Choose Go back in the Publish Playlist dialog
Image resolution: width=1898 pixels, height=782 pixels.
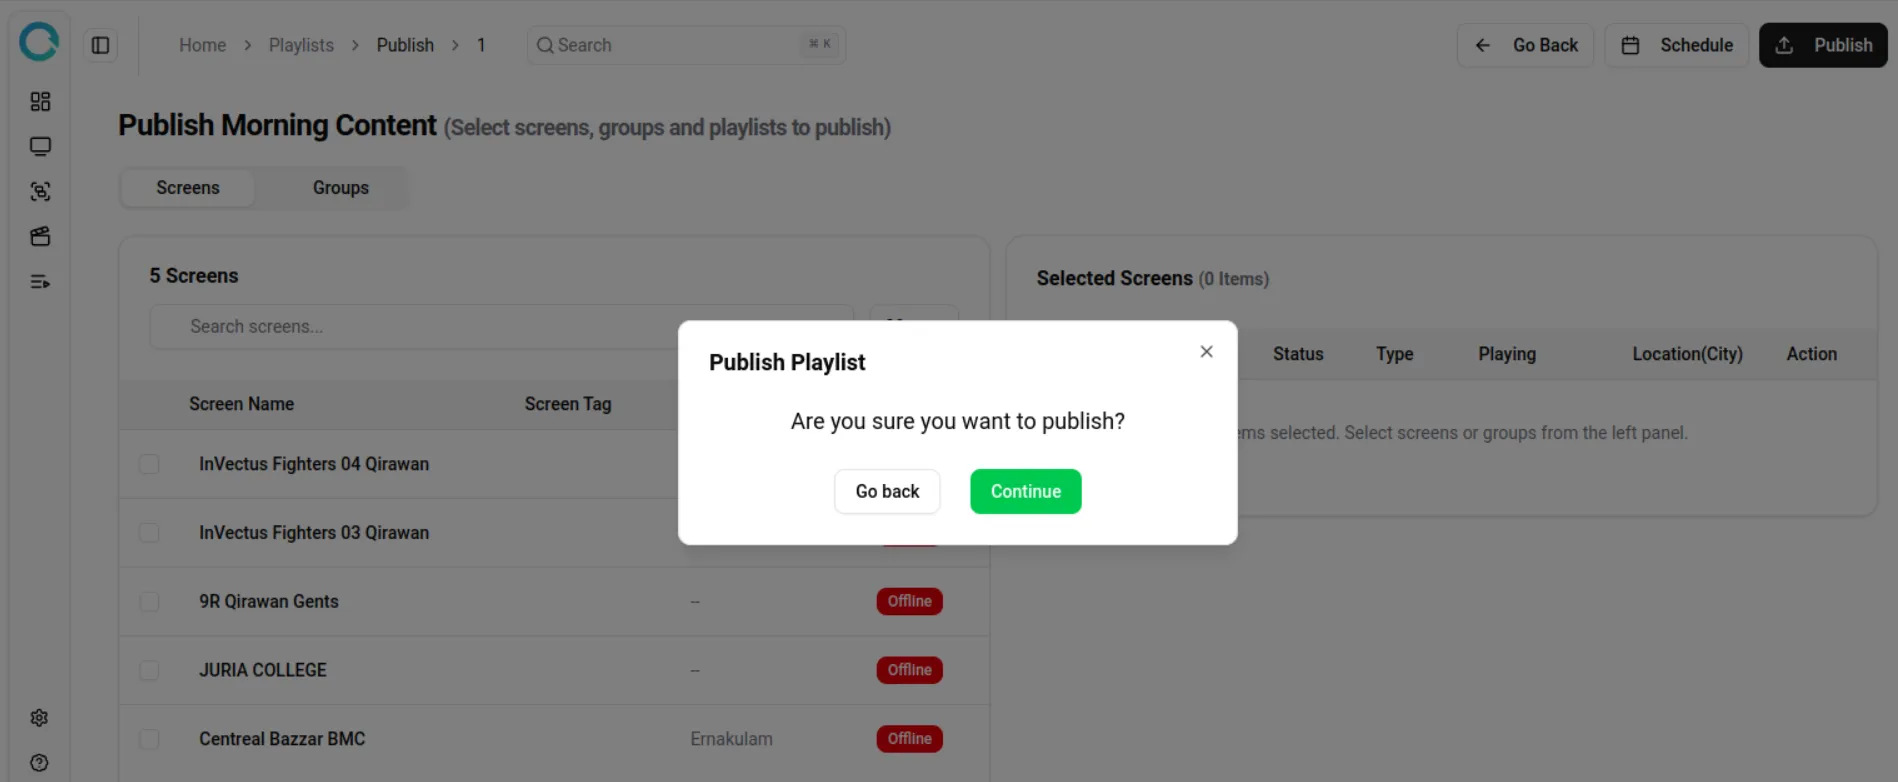click(x=886, y=491)
